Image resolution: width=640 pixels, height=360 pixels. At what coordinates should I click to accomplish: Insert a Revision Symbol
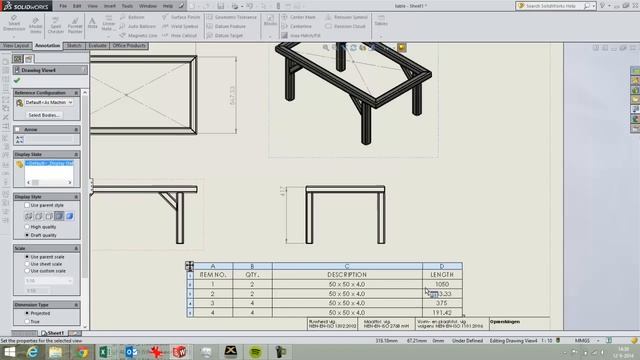(346, 17)
